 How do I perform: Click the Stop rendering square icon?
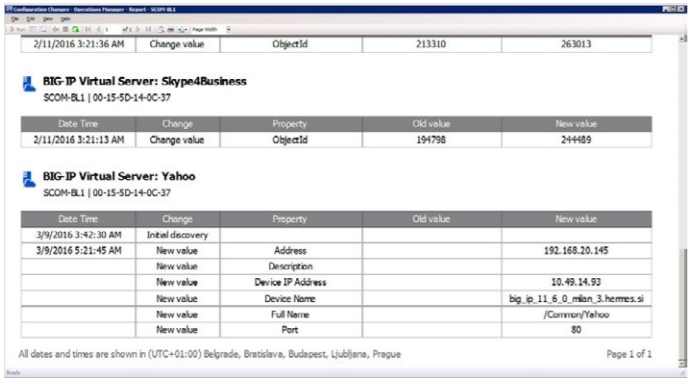(65, 30)
